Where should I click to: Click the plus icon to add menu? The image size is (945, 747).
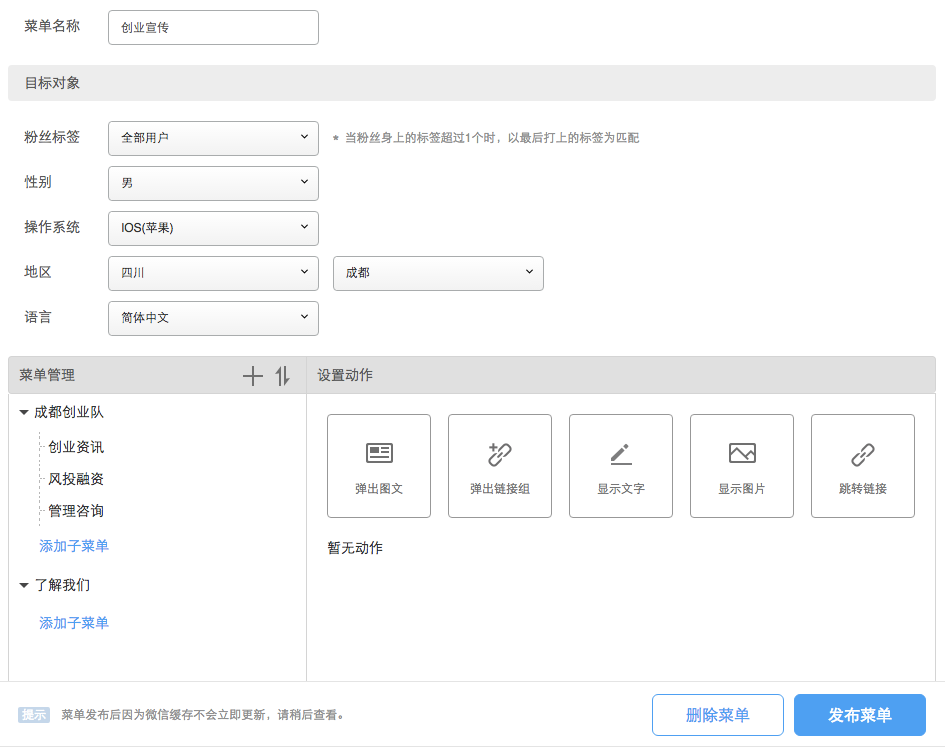pyautogui.click(x=253, y=376)
